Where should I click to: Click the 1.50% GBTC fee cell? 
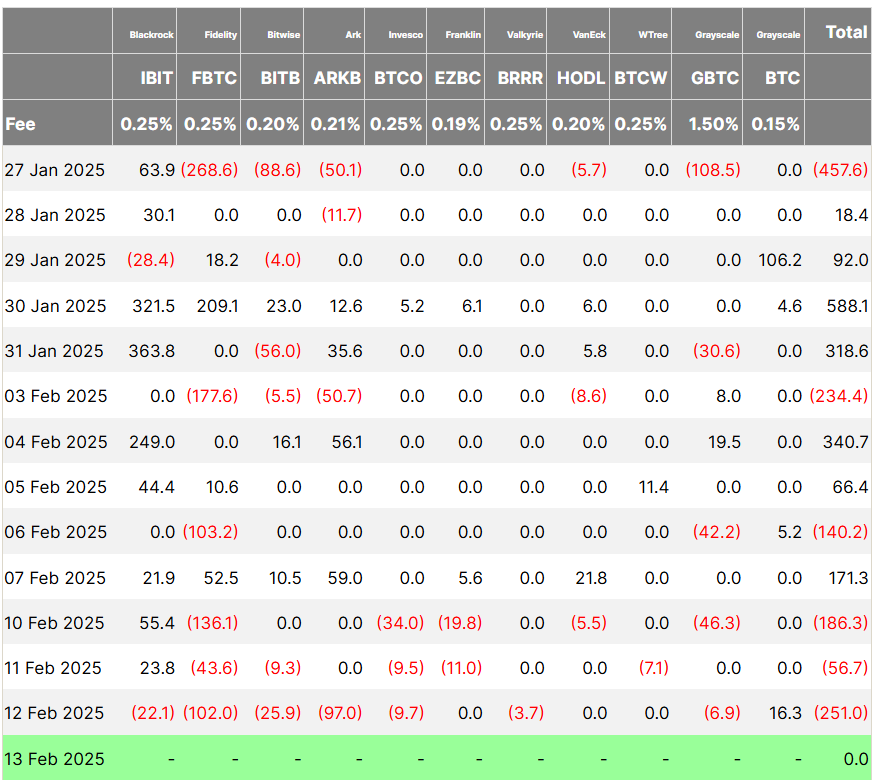point(715,124)
